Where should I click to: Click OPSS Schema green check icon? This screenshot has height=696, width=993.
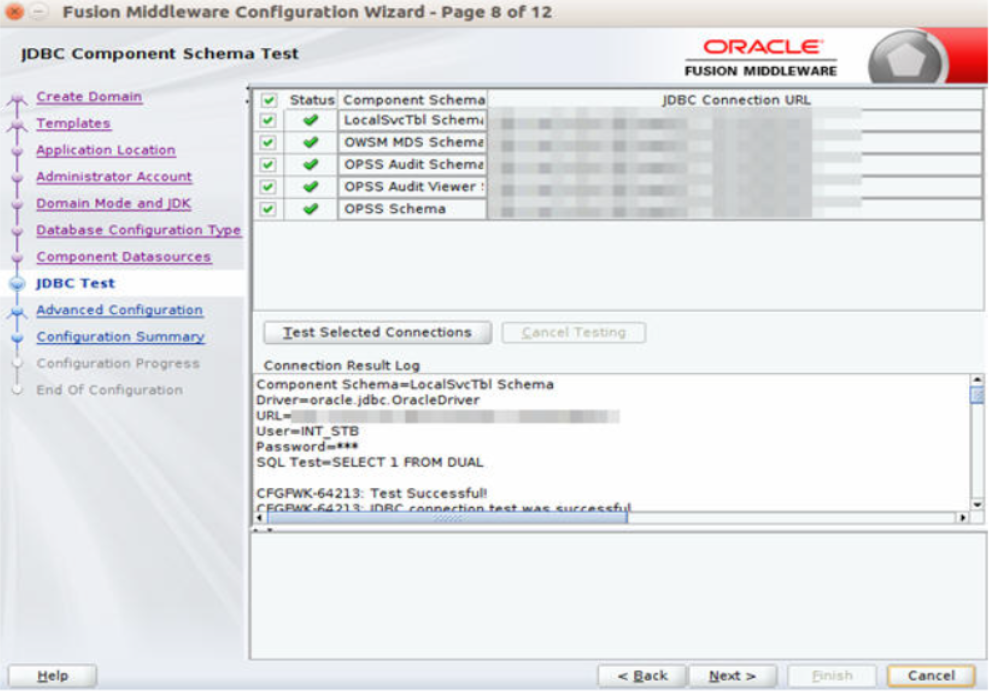[309, 208]
